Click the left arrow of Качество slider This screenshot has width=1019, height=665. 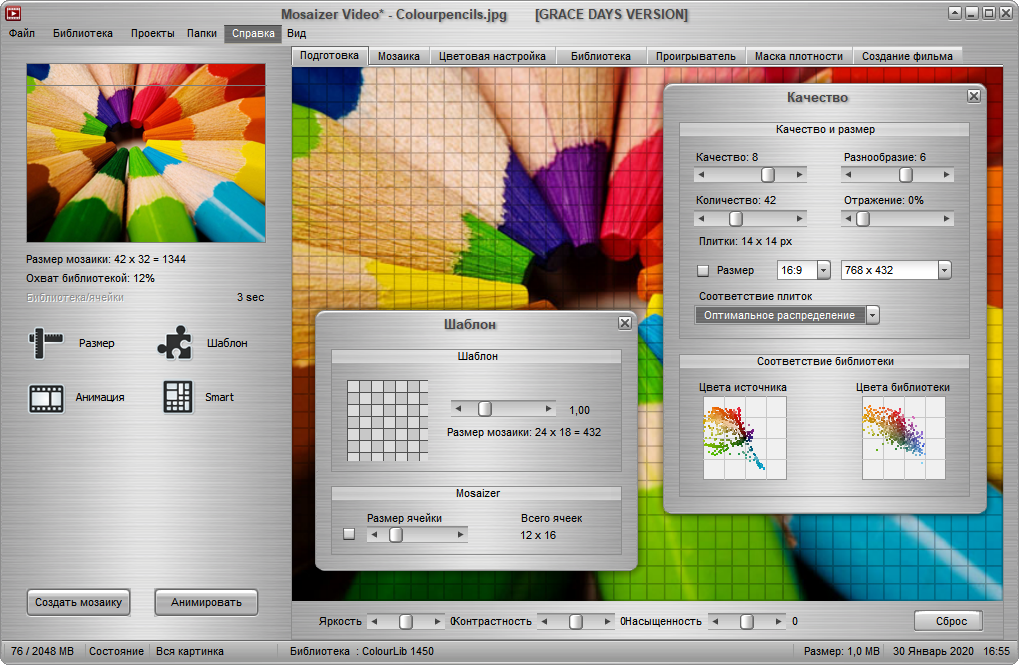701,175
